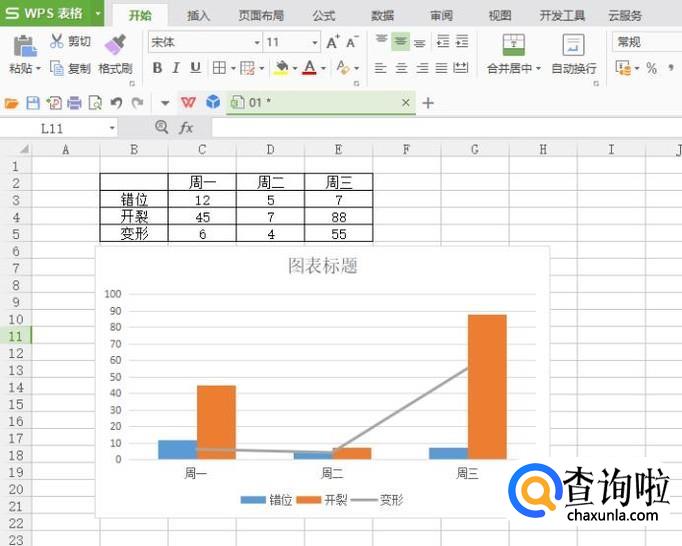Expand fill color dropdown arrow
The height and width of the screenshot is (546, 682).
point(294,68)
